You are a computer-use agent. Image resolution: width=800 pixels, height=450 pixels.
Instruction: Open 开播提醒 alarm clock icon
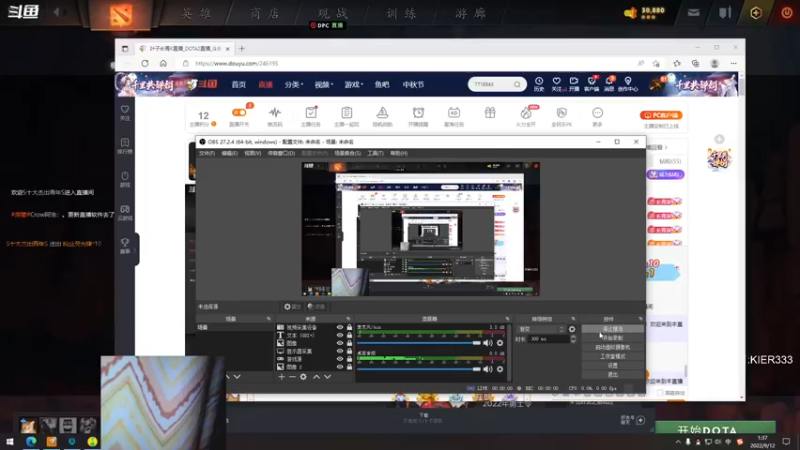click(418, 113)
